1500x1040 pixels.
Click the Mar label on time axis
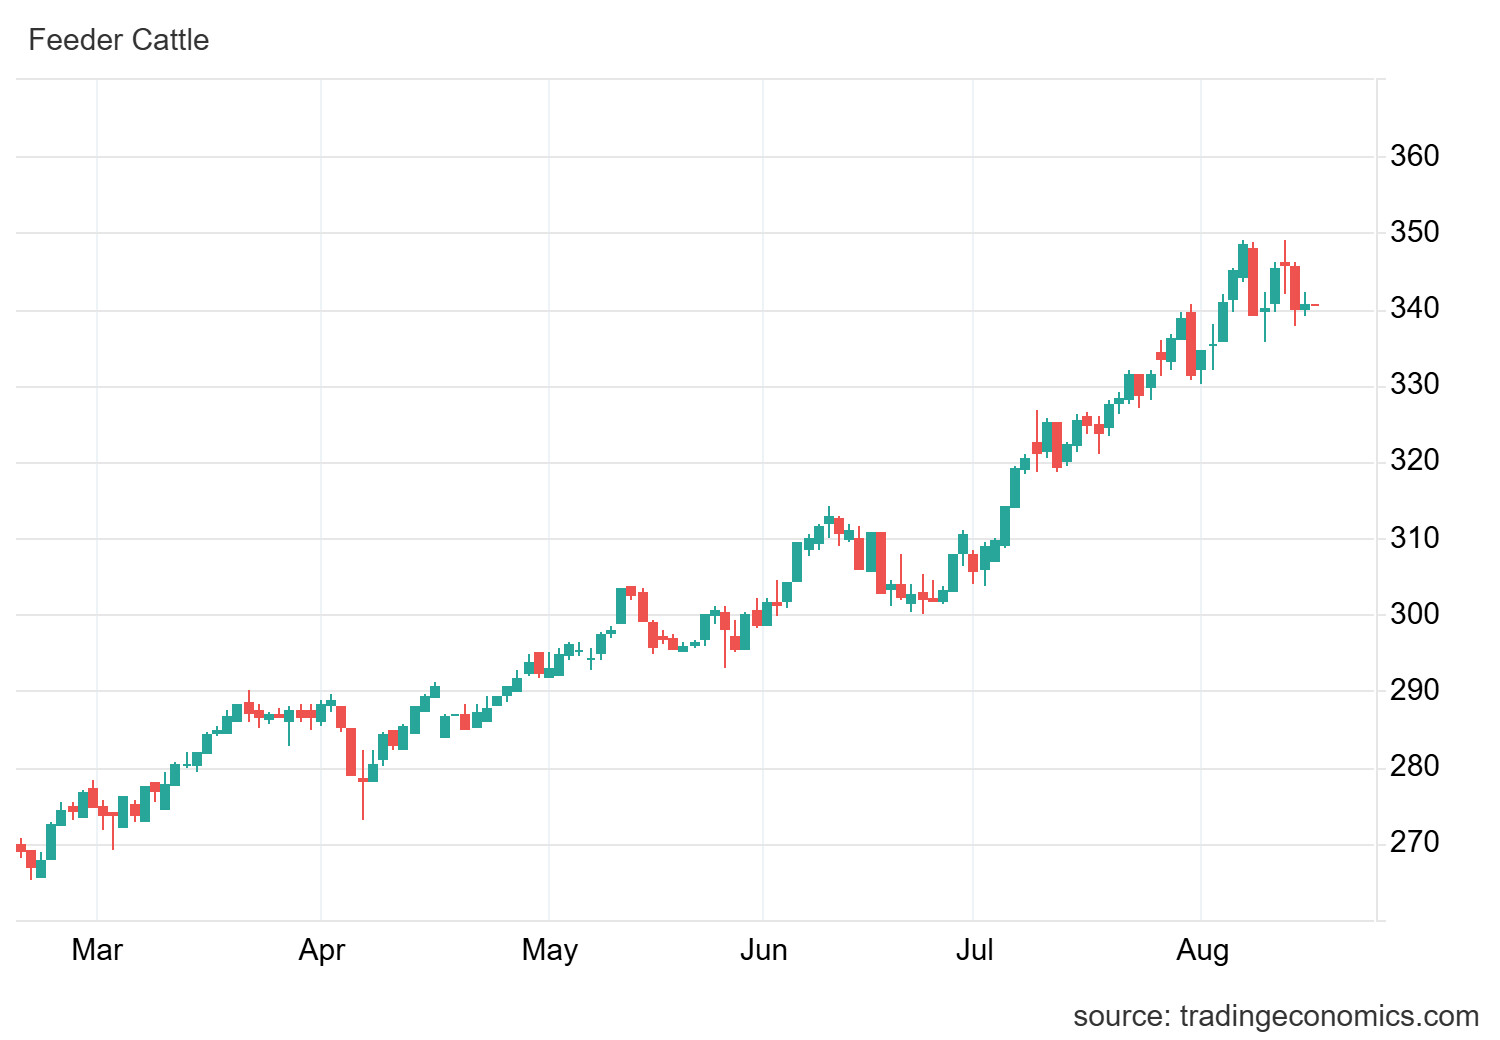click(97, 949)
